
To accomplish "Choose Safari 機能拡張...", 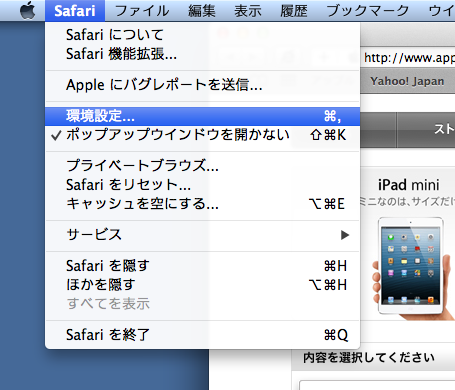I will [x=203, y=54].
